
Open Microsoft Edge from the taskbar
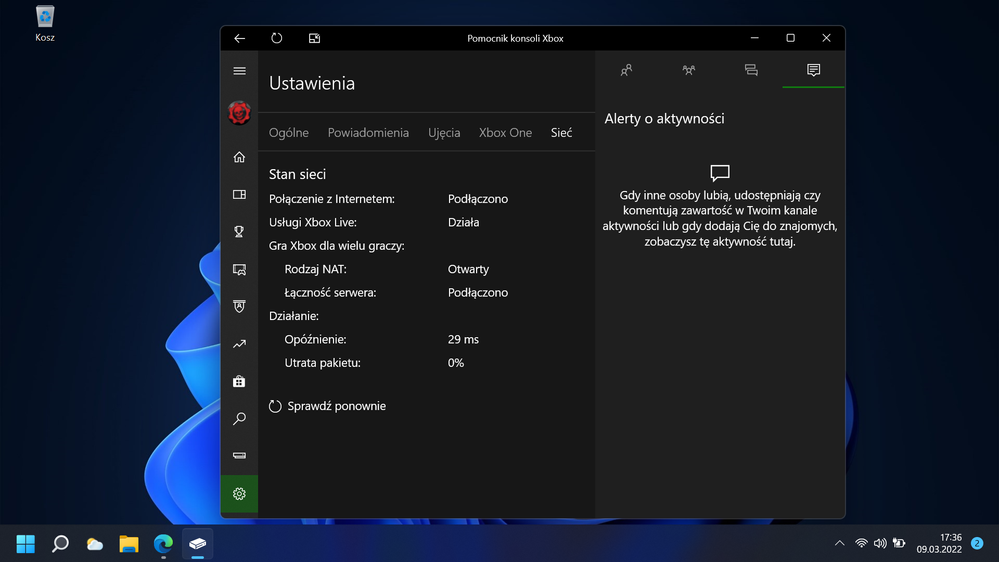pos(163,544)
